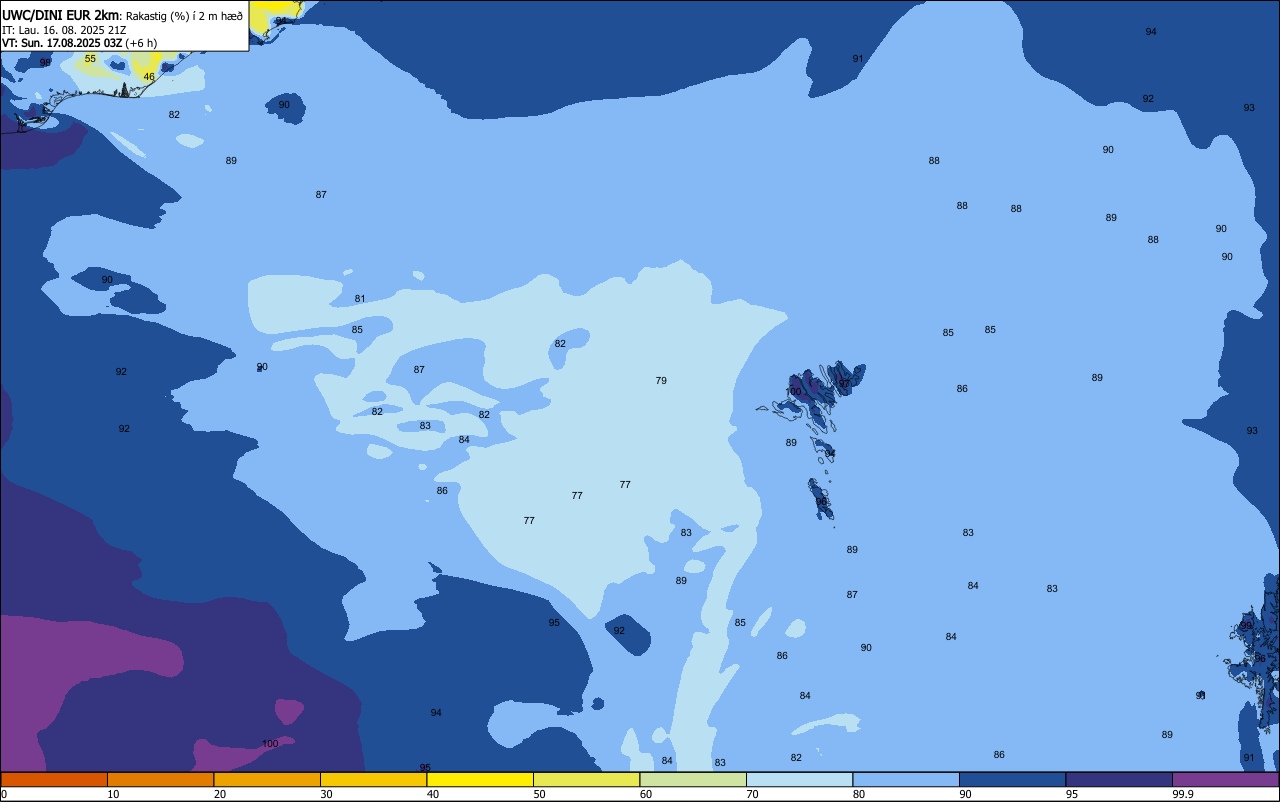
Task: Choose the pale blue 70–80 legend segment
Action: (x=799, y=779)
